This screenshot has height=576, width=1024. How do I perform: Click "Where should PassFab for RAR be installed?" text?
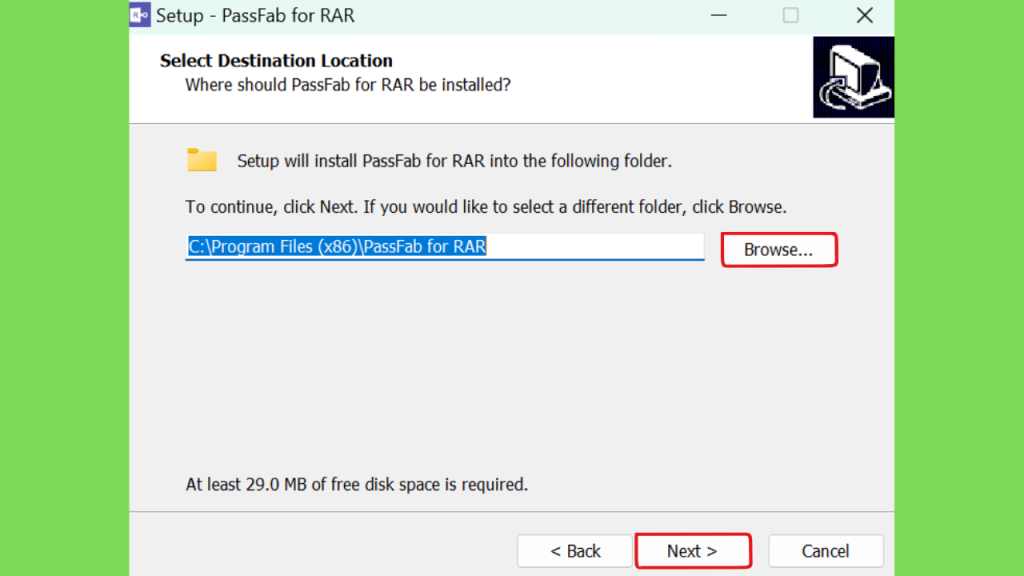click(x=347, y=85)
